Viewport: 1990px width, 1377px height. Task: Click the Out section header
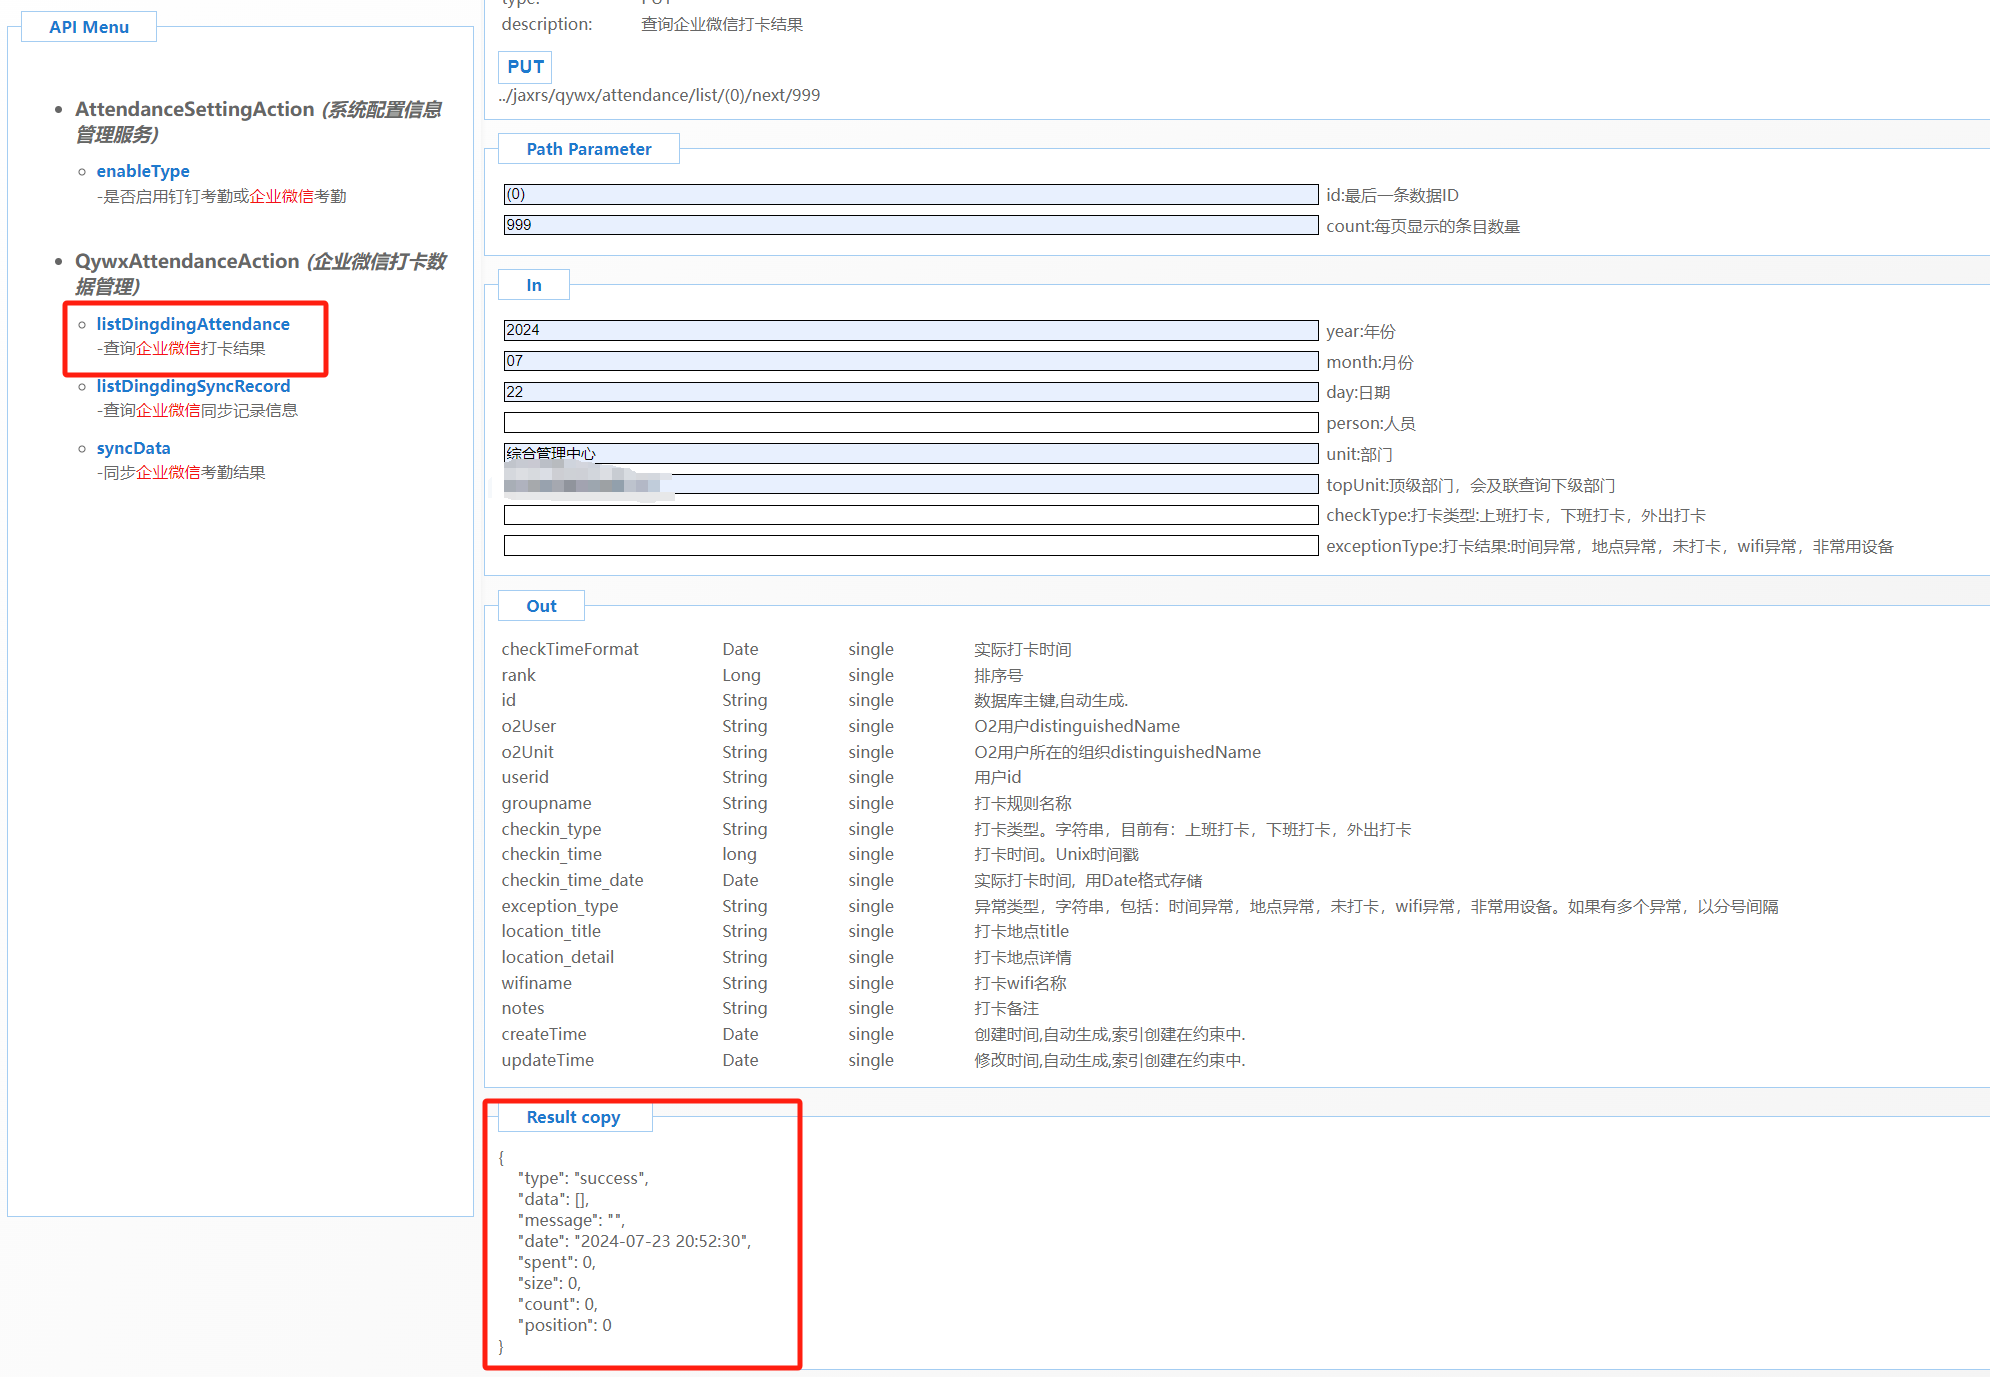coord(541,606)
